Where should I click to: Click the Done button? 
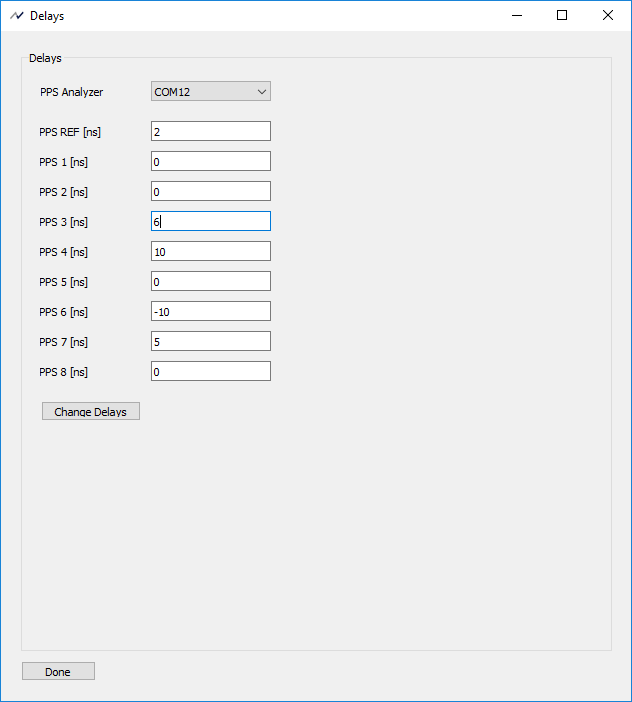coord(58,671)
